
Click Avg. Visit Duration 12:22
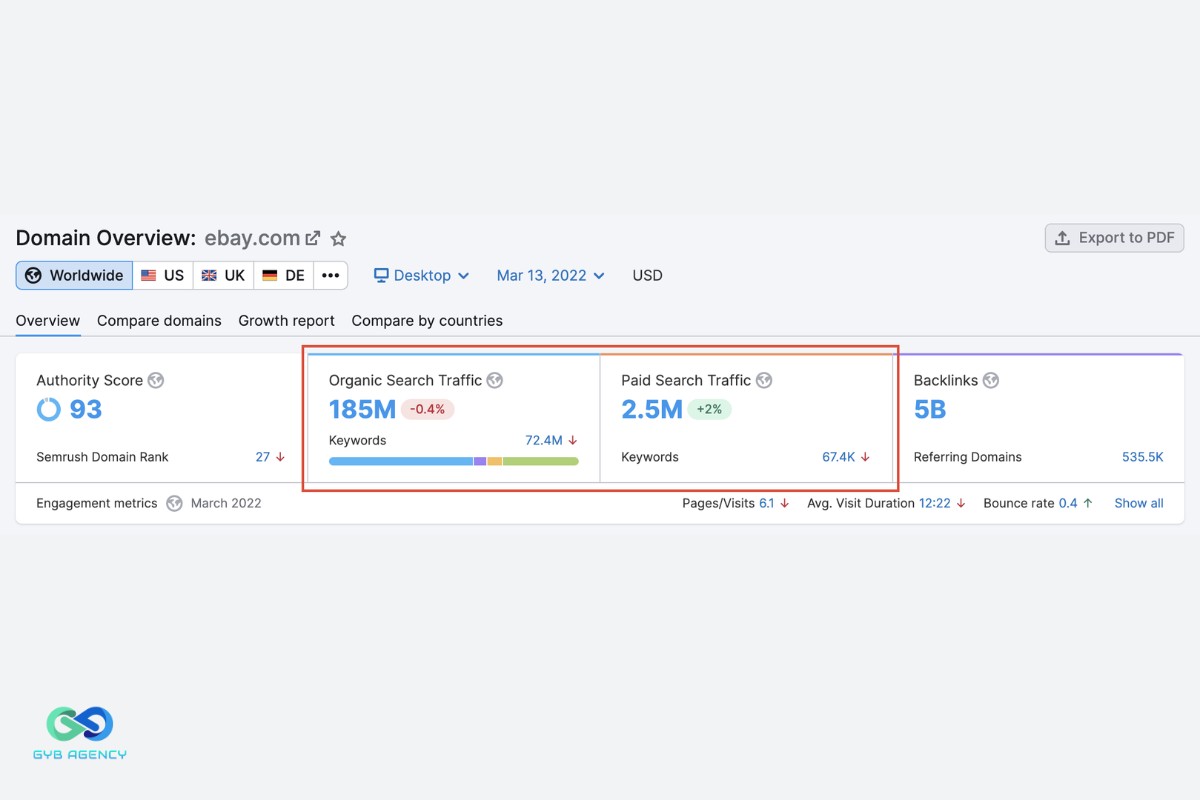pyautogui.click(x=935, y=503)
